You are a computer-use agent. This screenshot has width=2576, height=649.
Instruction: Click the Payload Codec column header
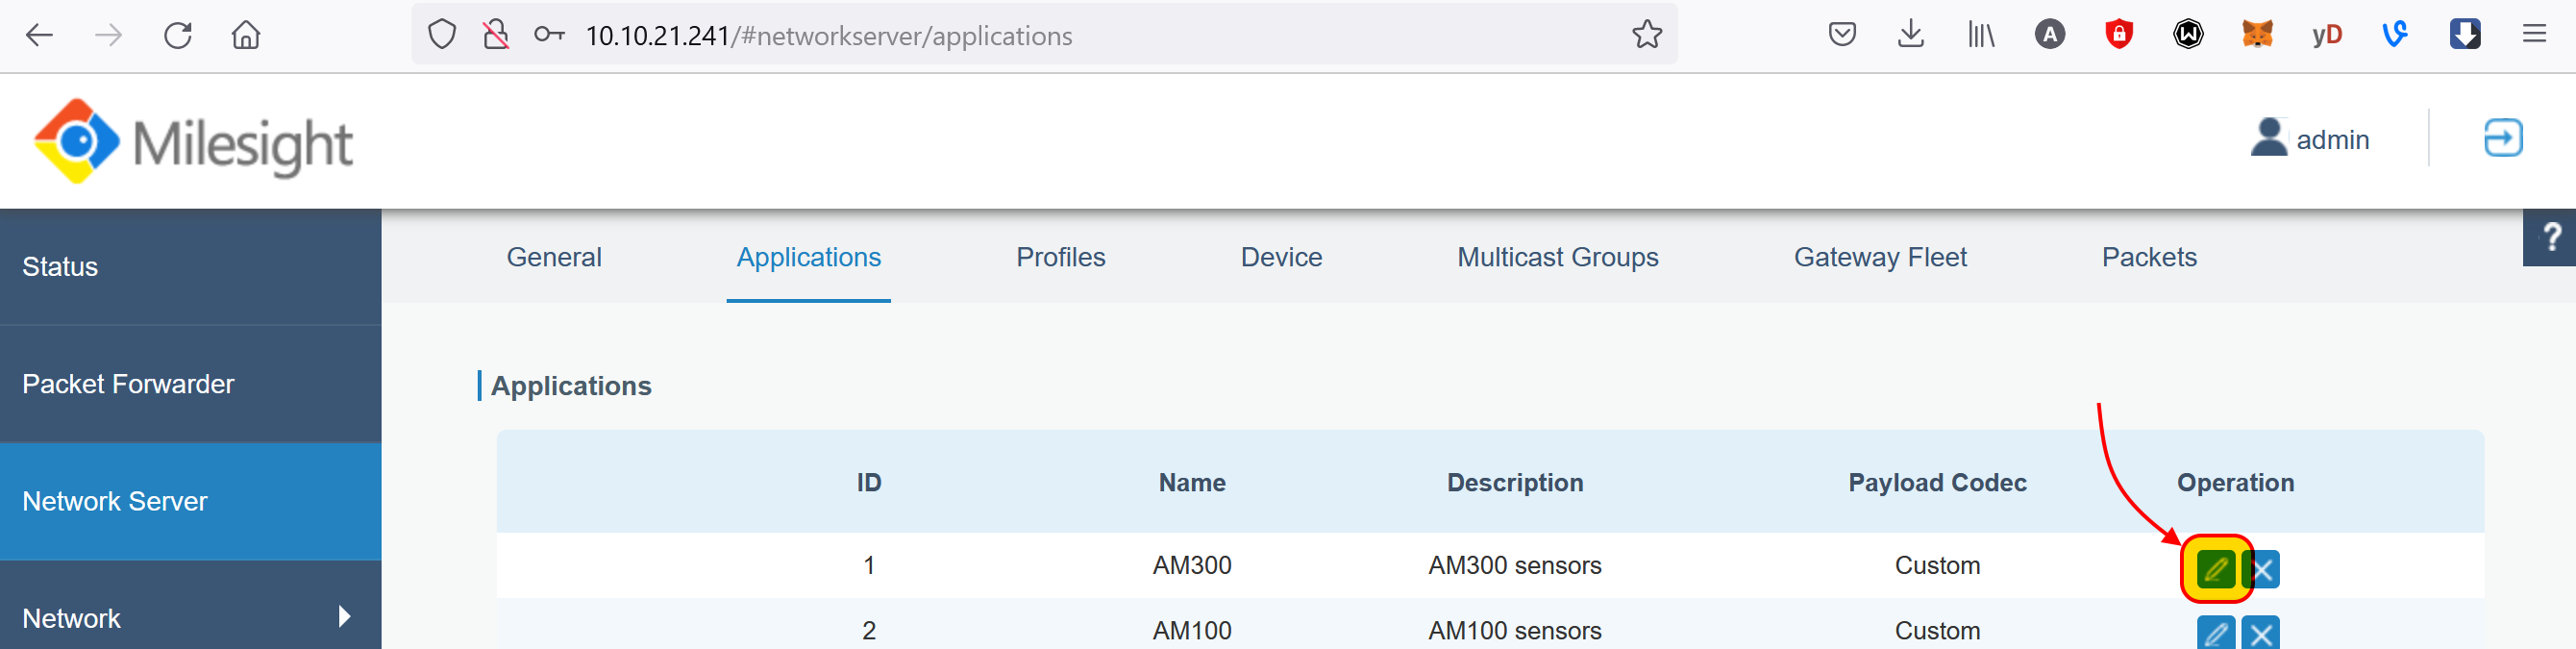(x=1937, y=483)
